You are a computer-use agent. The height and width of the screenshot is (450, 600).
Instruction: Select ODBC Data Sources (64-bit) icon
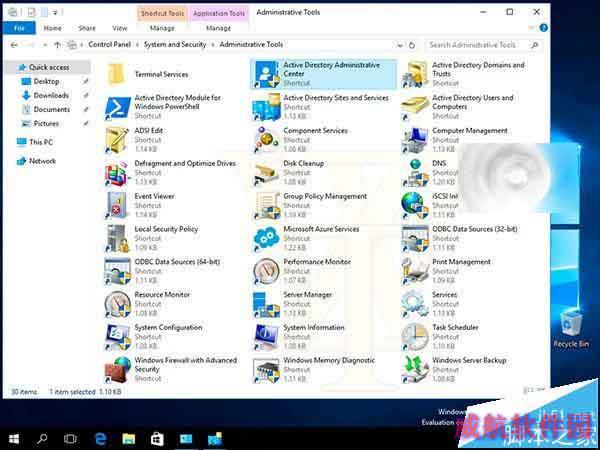[x=117, y=272]
